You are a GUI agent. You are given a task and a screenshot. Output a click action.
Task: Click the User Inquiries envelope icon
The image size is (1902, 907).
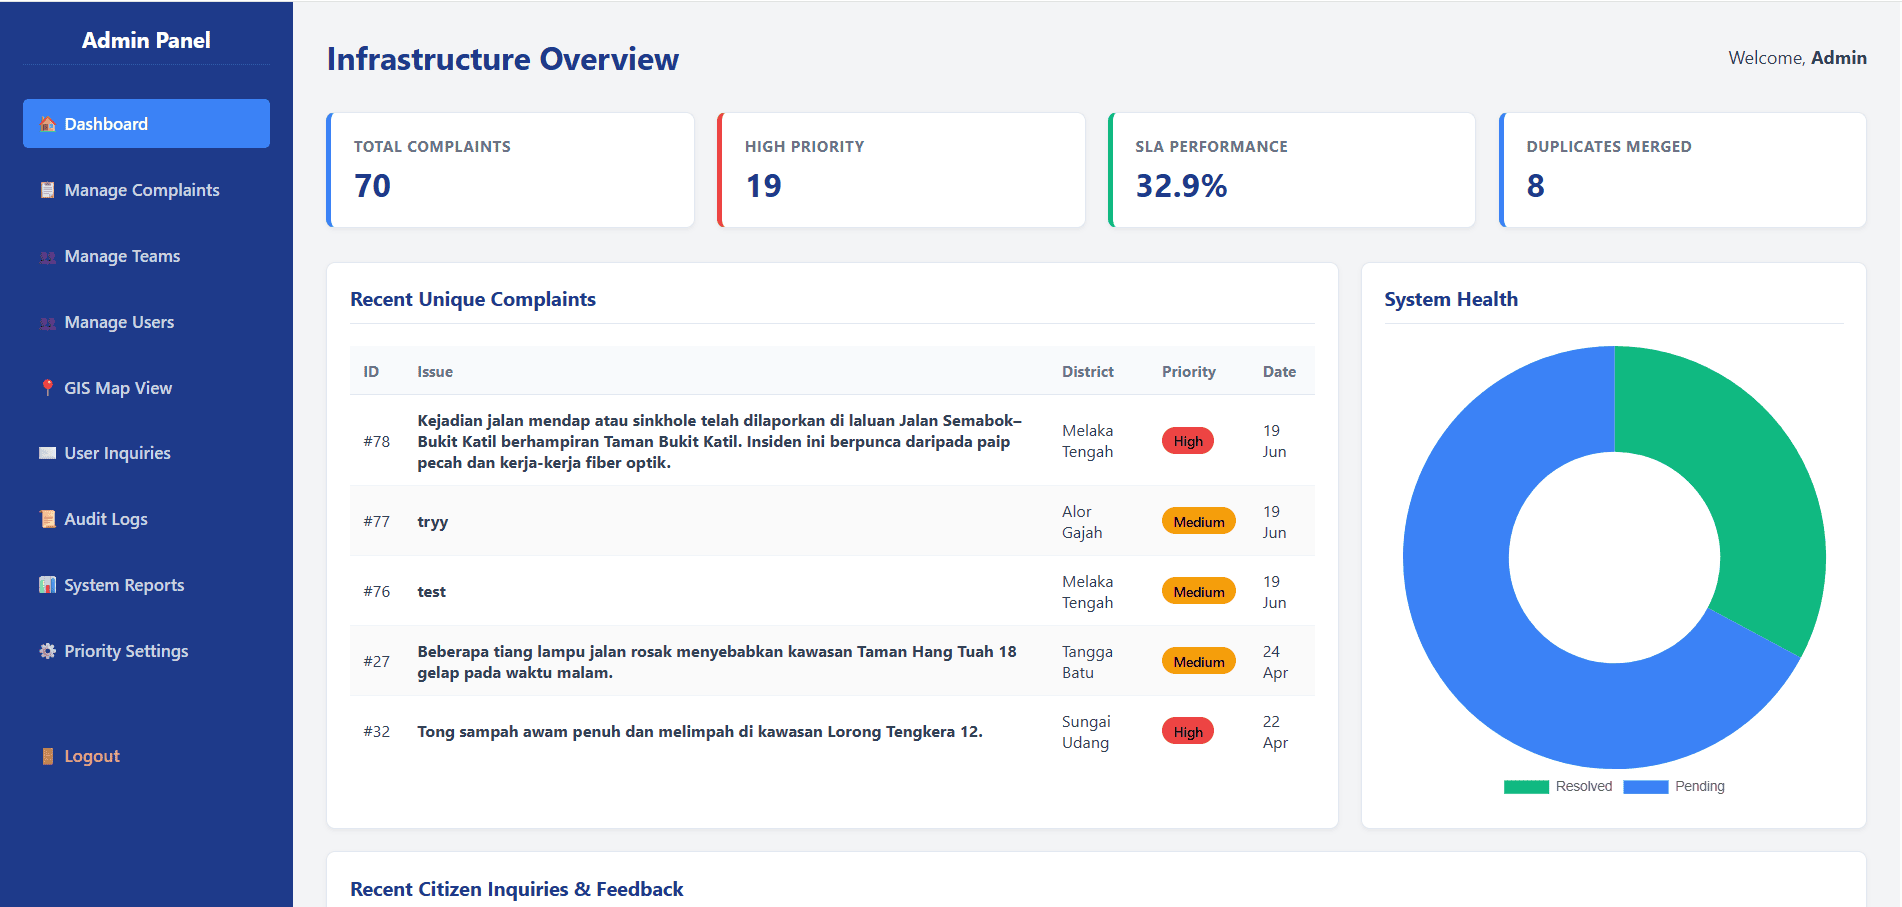pyautogui.click(x=47, y=453)
